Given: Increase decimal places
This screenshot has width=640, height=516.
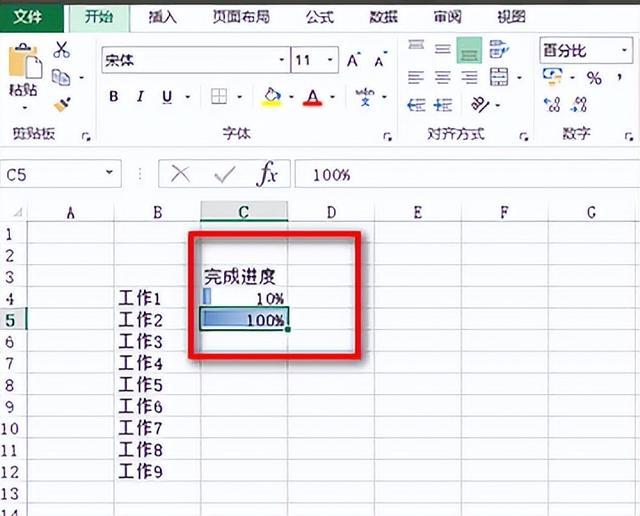Looking at the screenshot, I should pyautogui.click(x=552, y=105).
